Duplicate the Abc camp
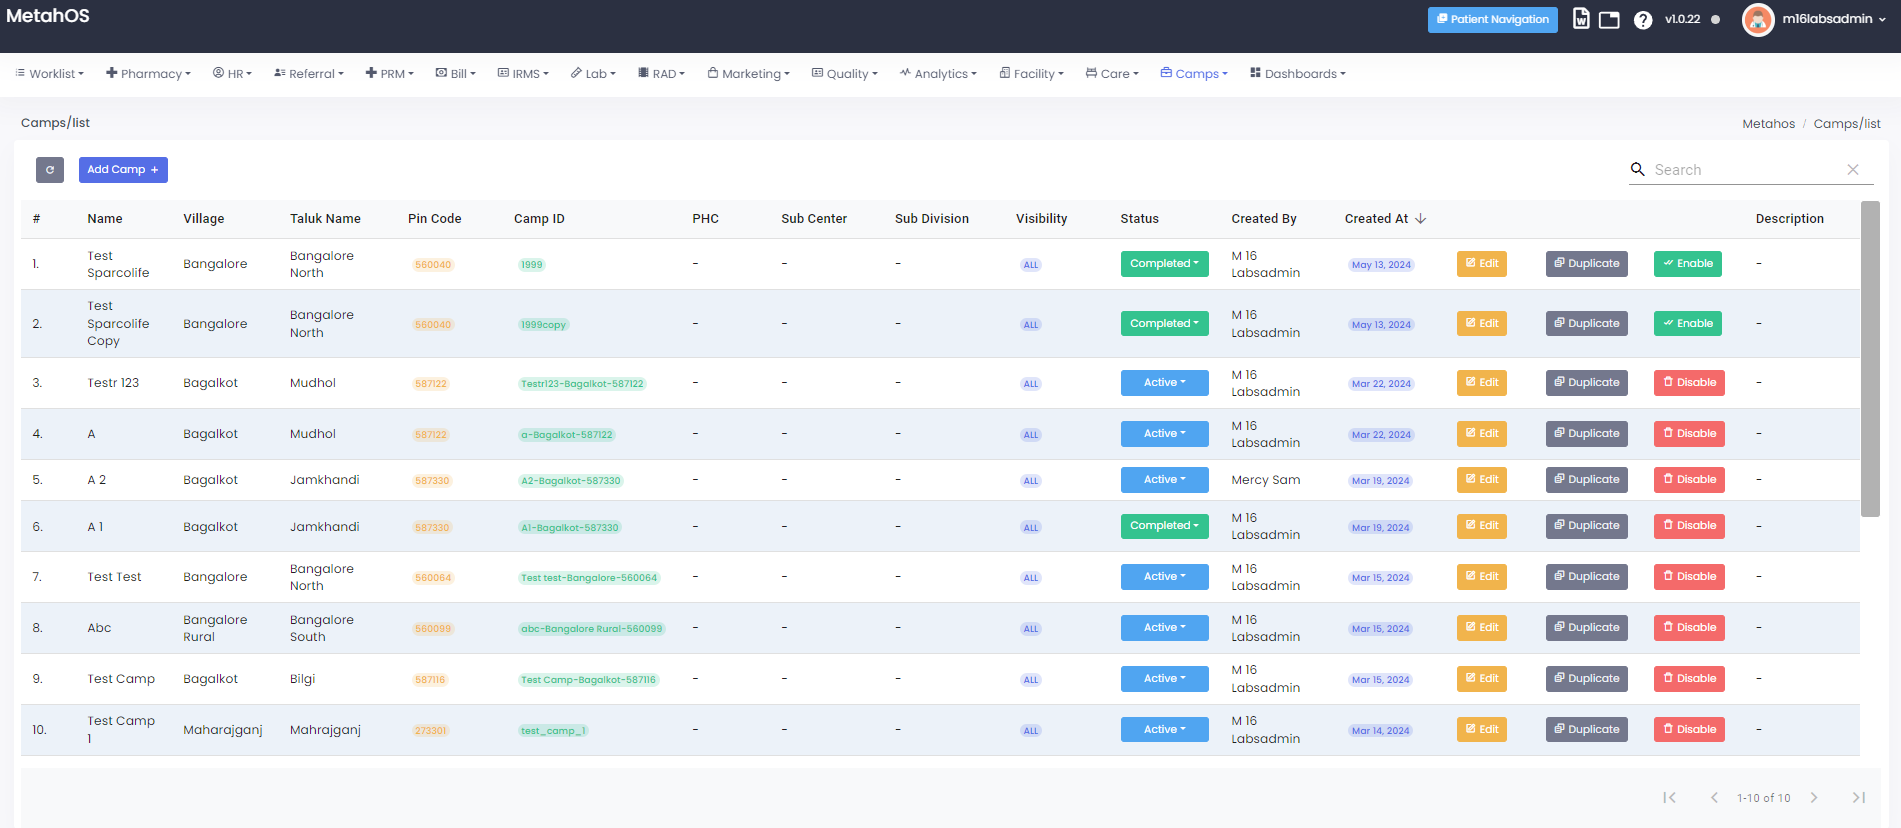 click(x=1587, y=628)
